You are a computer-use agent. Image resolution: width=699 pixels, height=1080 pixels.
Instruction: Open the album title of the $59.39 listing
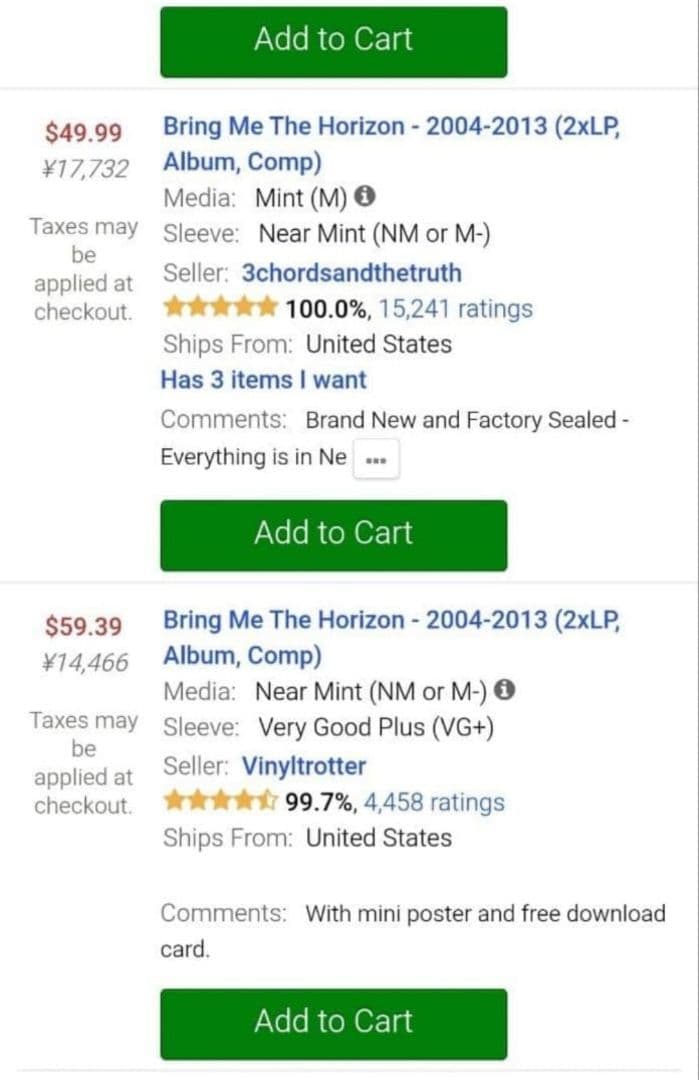398,637
